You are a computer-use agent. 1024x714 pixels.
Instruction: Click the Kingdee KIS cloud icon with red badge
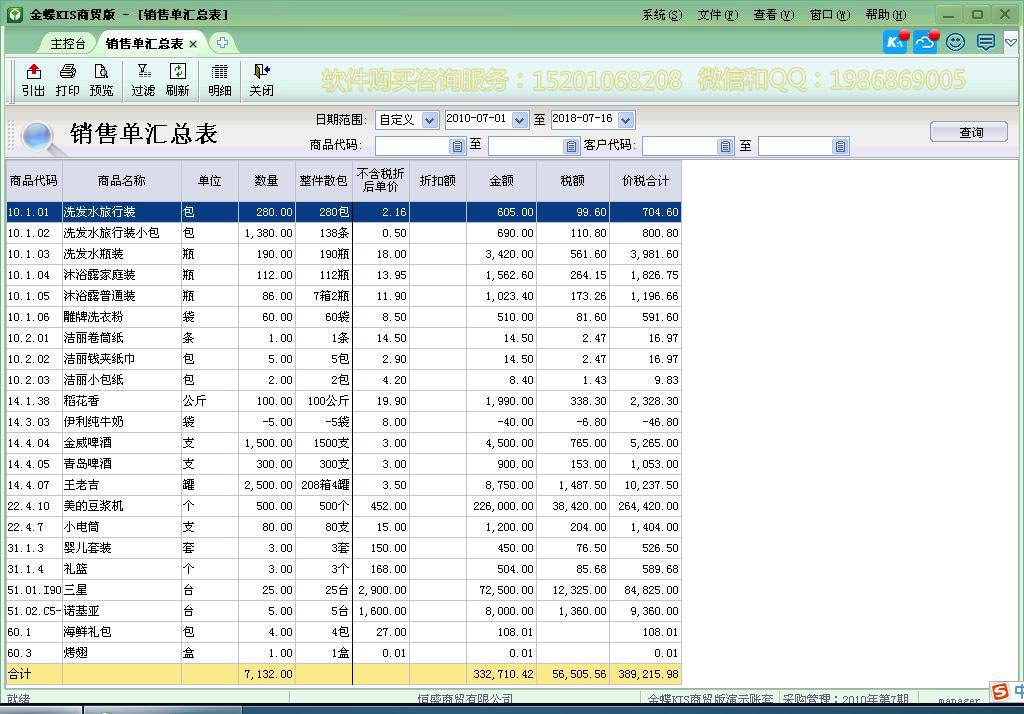(x=893, y=42)
